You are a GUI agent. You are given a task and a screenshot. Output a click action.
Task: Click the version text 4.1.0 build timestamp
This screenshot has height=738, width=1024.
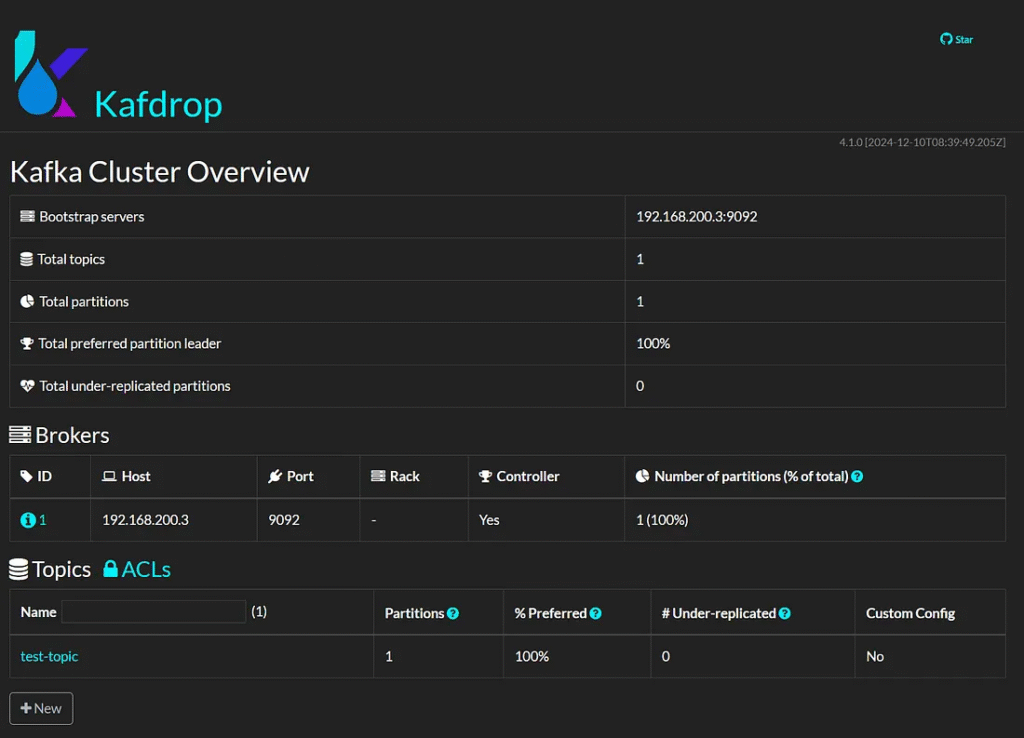(922, 142)
